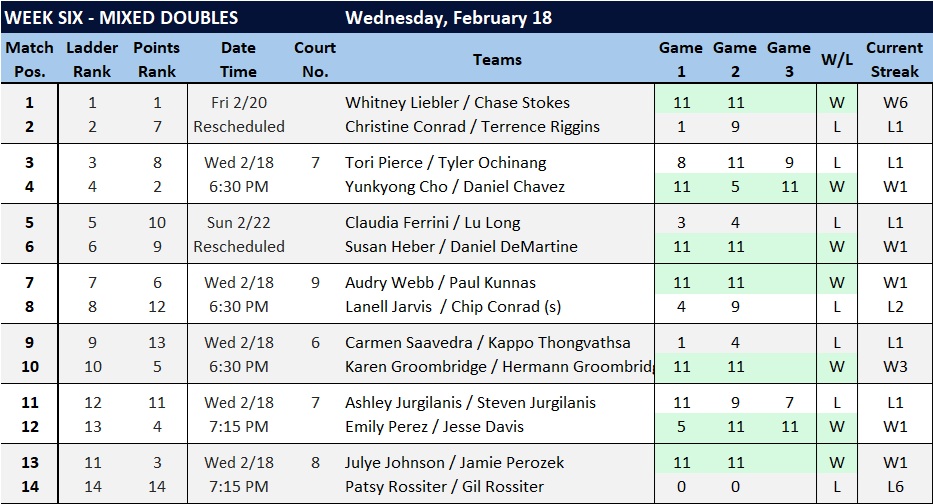The width and height of the screenshot is (933, 504).
Task: Click the L2 current streak cell
Action: click(x=894, y=306)
